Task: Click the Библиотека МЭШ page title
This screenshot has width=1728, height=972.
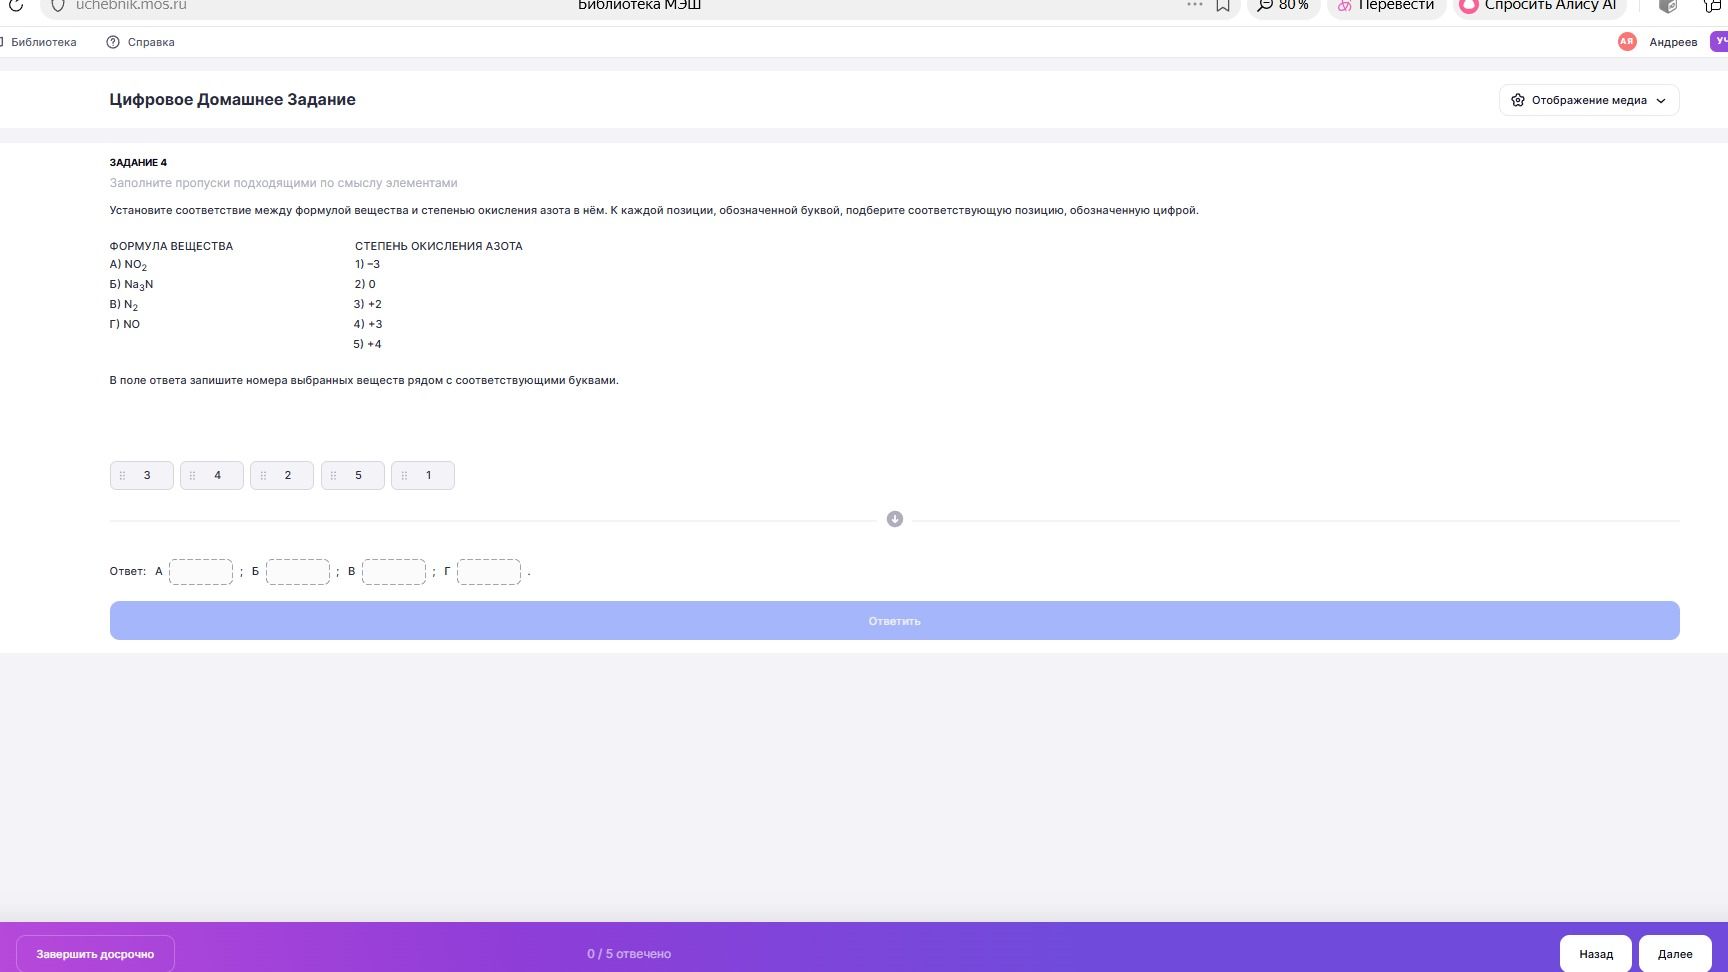Action: pyautogui.click(x=640, y=5)
